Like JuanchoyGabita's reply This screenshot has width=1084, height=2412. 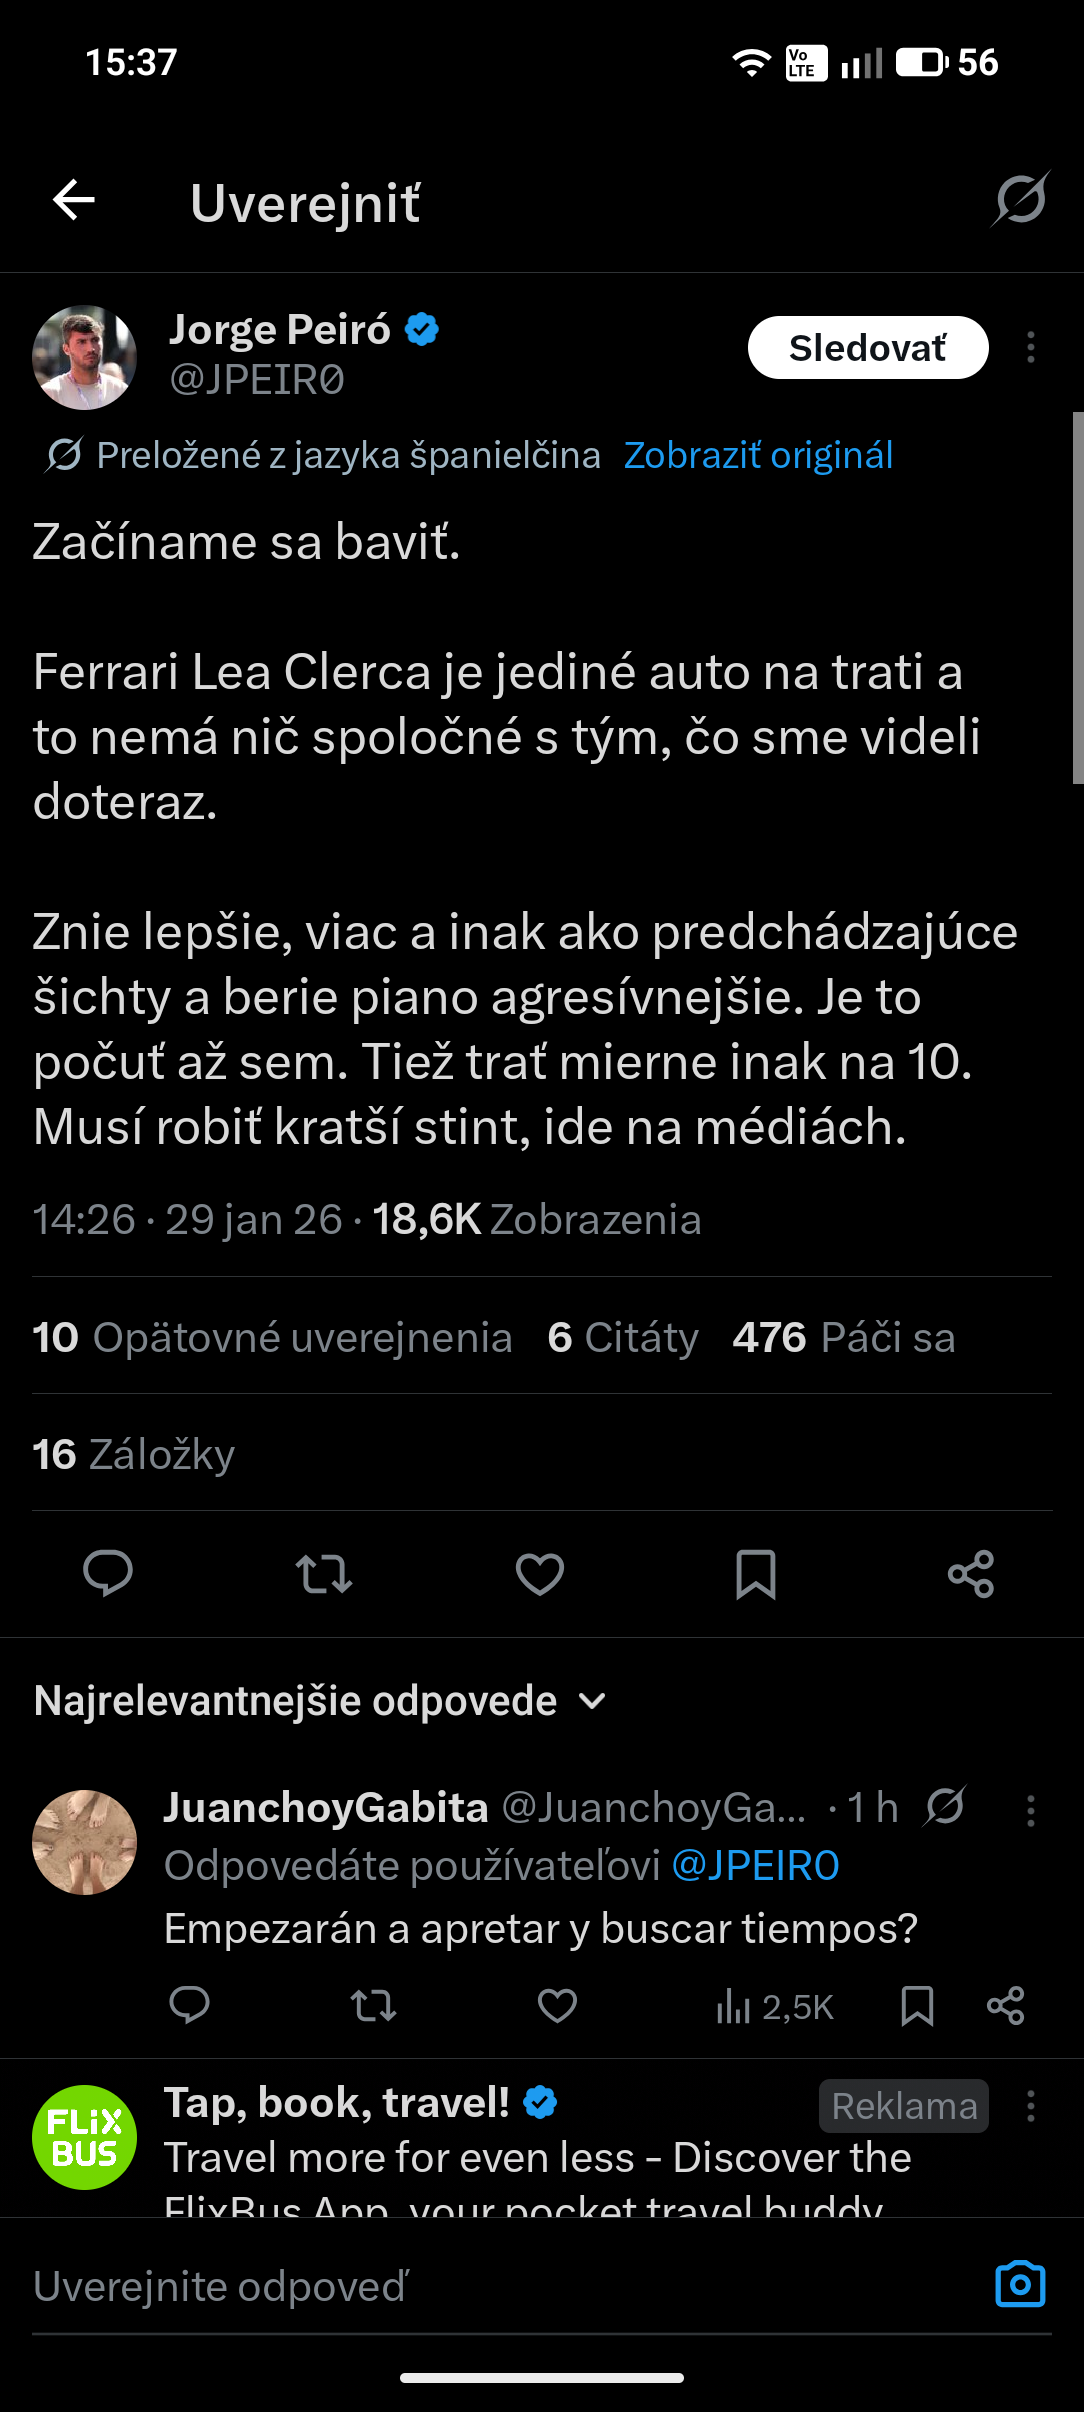click(557, 2006)
